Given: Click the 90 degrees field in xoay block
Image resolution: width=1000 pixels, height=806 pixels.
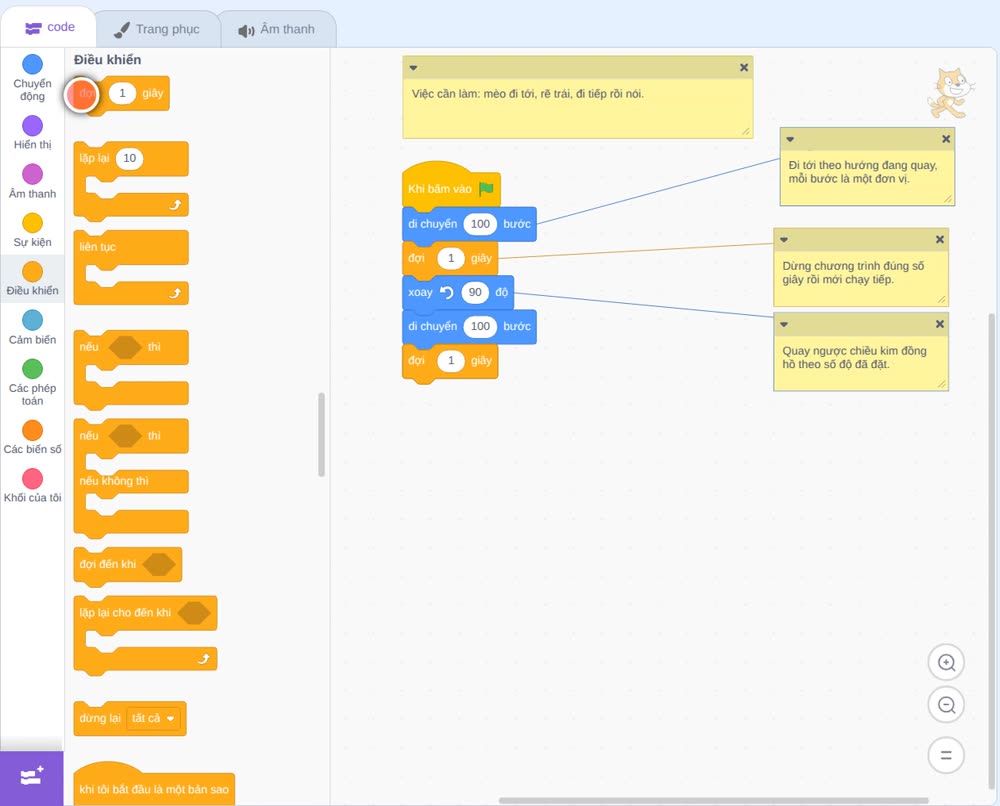Looking at the screenshot, I should pos(475,292).
